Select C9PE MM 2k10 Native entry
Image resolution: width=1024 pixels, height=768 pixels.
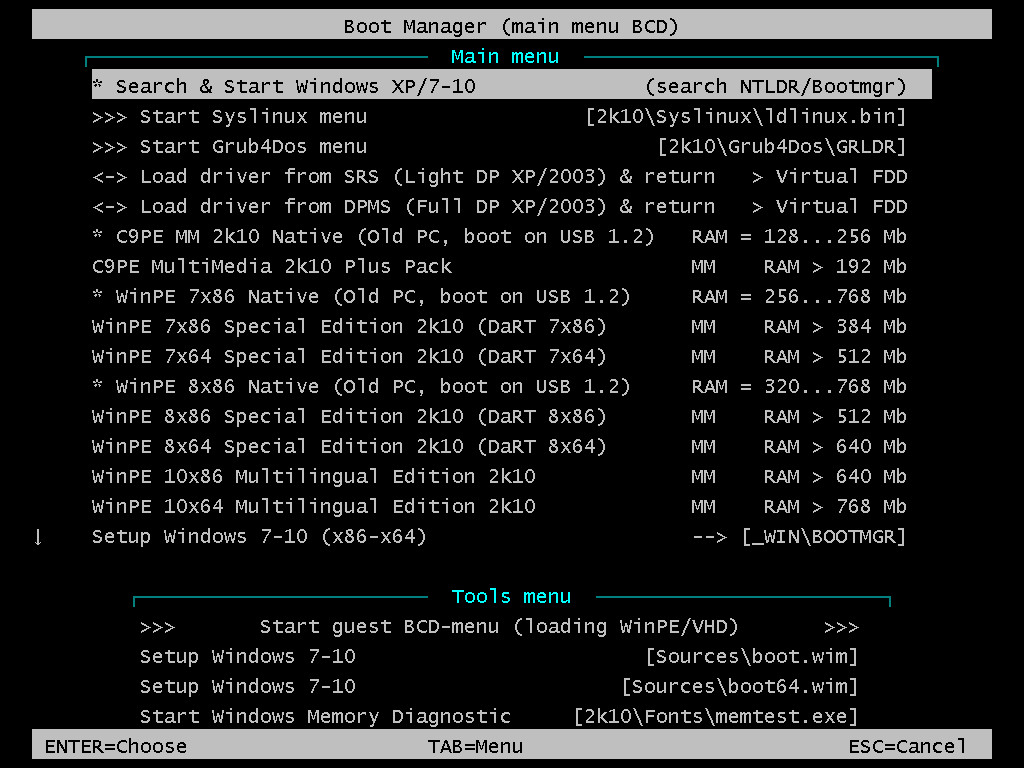498,236
